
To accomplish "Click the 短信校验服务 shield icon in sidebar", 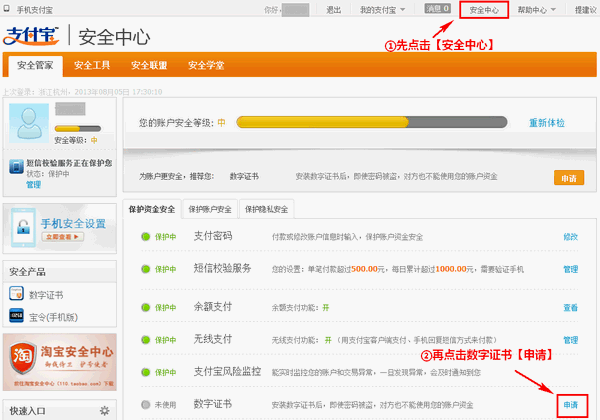I will (12, 164).
